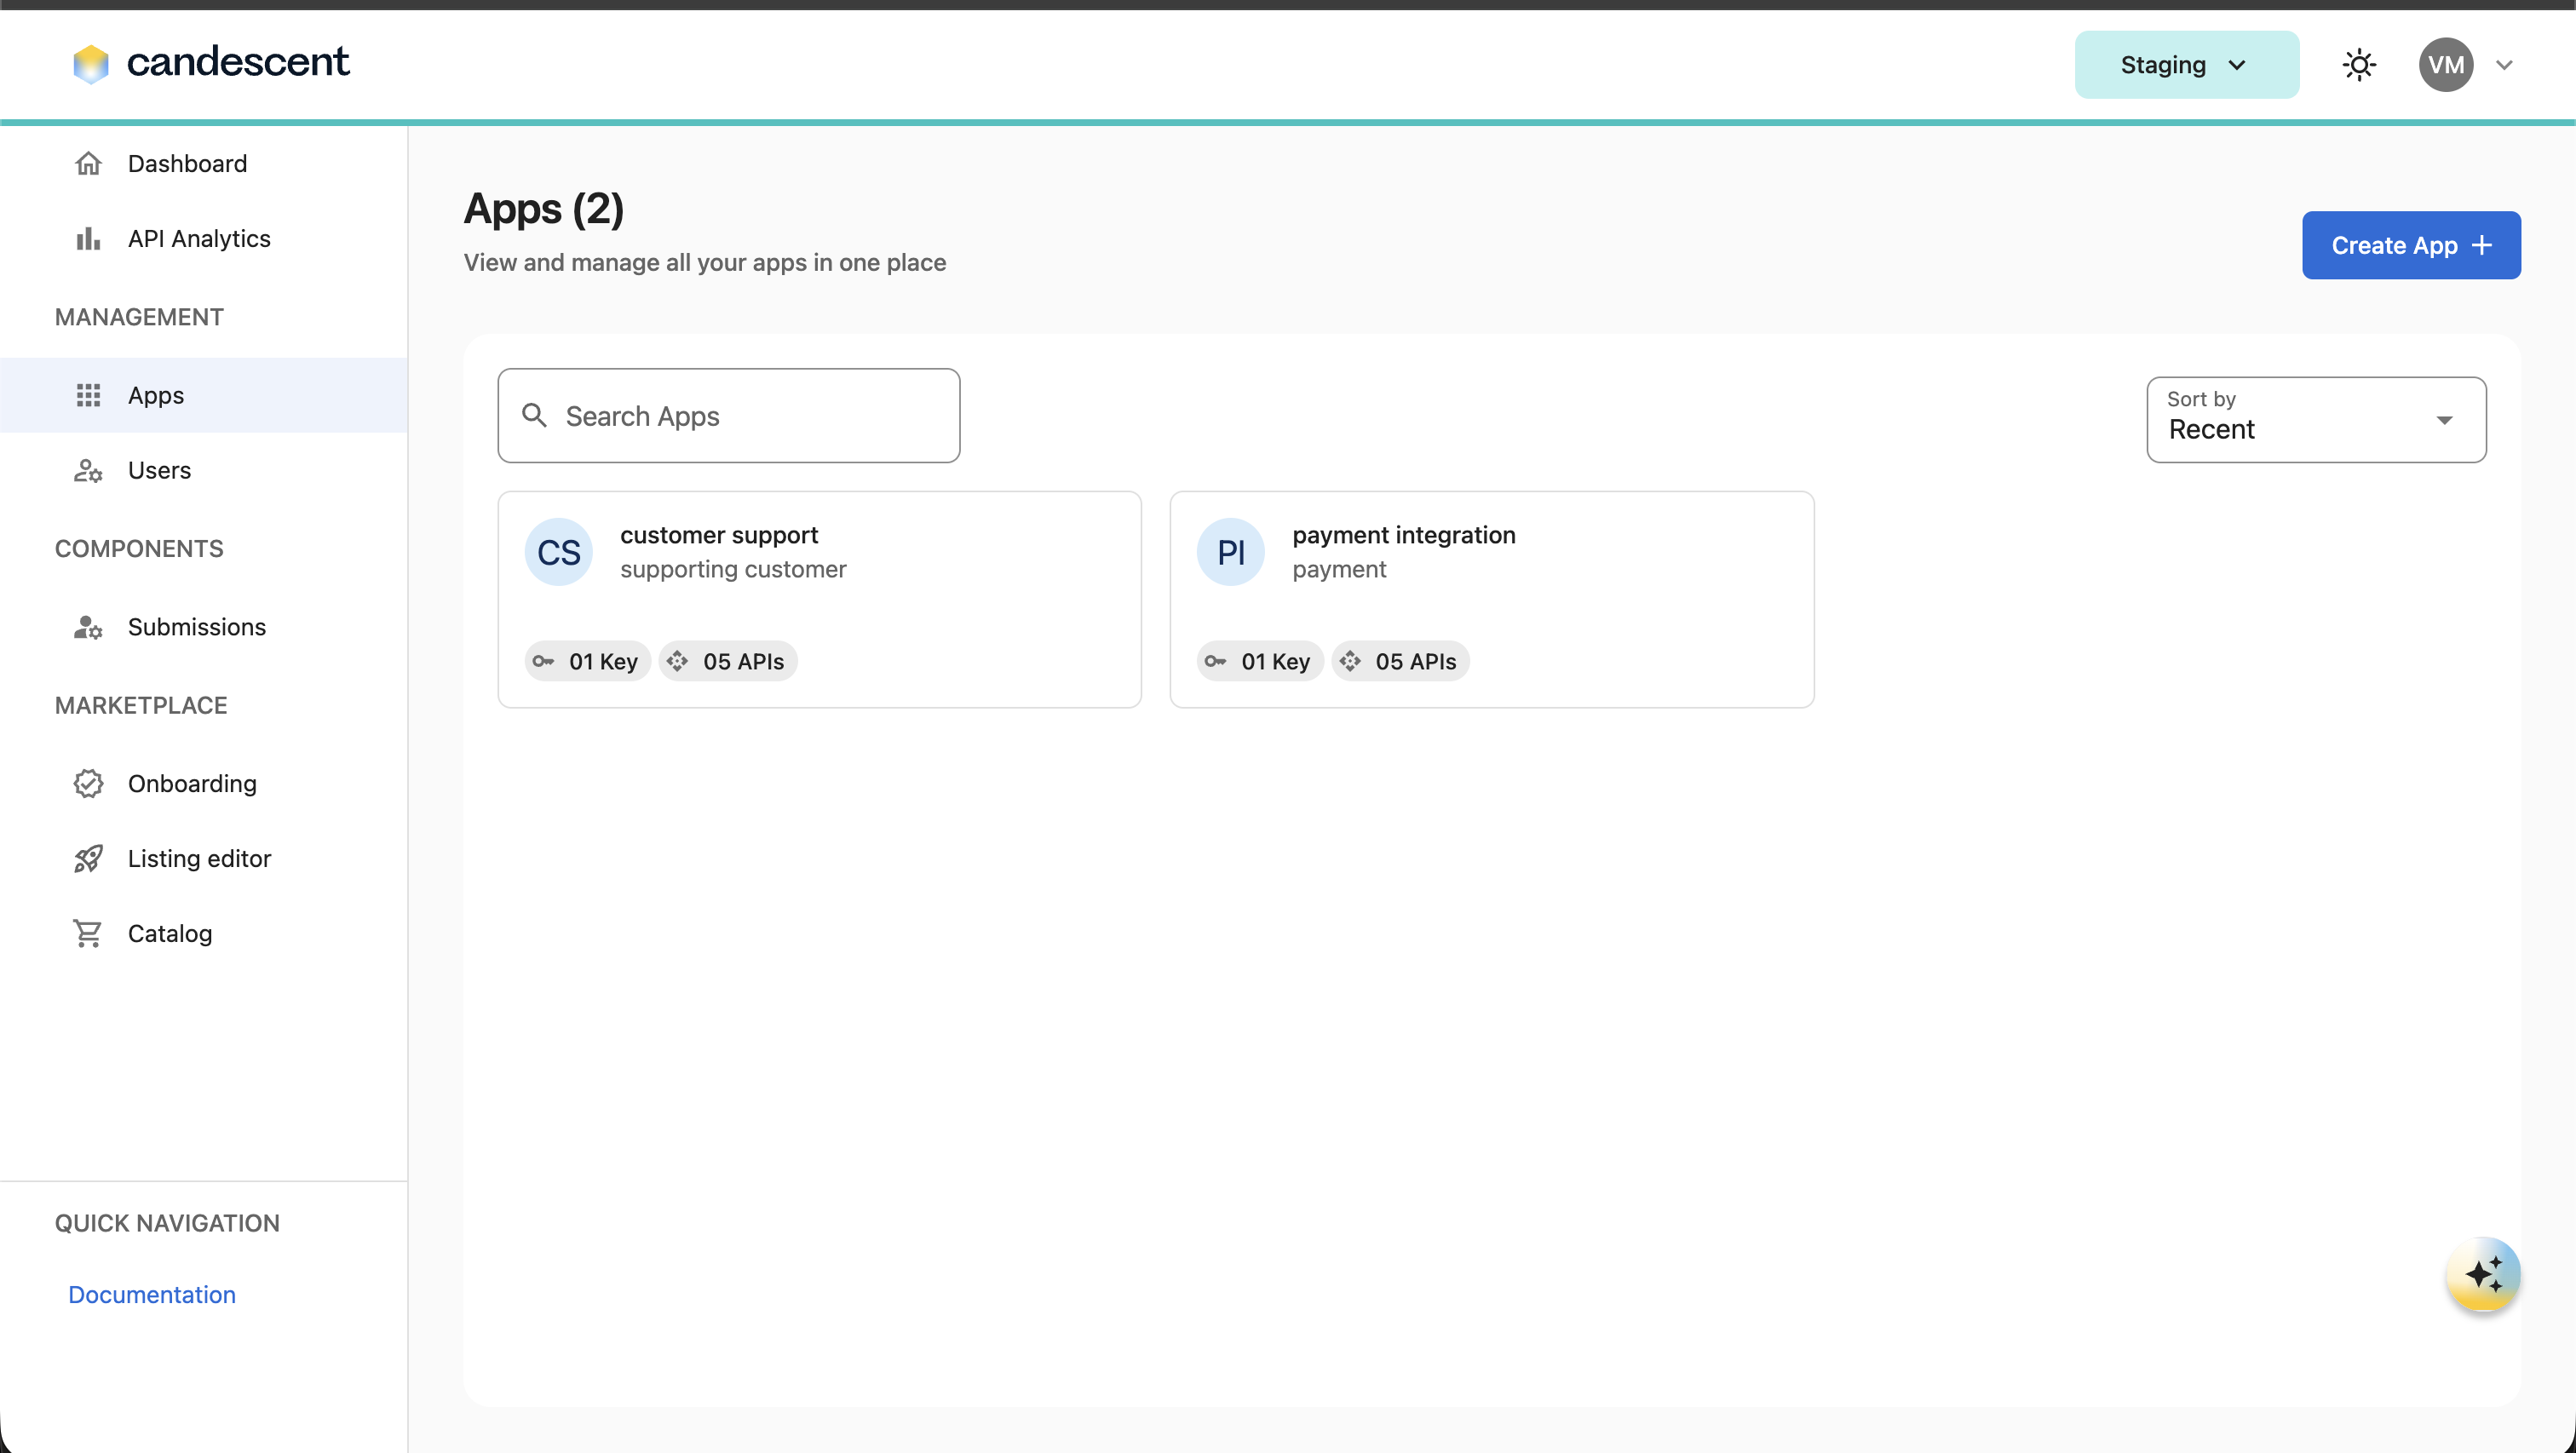Click the 'payment' description text
The image size is (2576, 1453).
[1339, 569]
